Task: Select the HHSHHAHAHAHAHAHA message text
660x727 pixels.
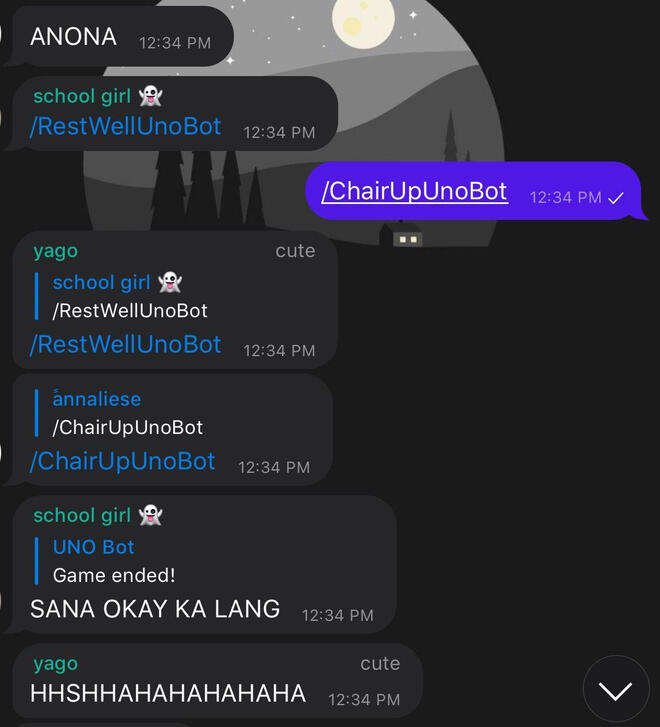Action: [x=168, y=694]
